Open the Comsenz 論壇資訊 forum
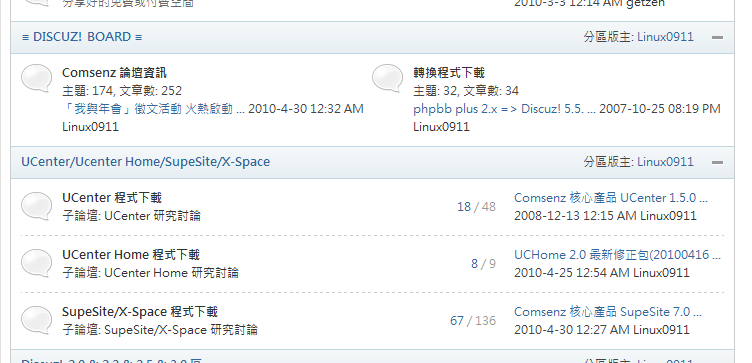This screenshot has width=752, height=363. (114, 73)
